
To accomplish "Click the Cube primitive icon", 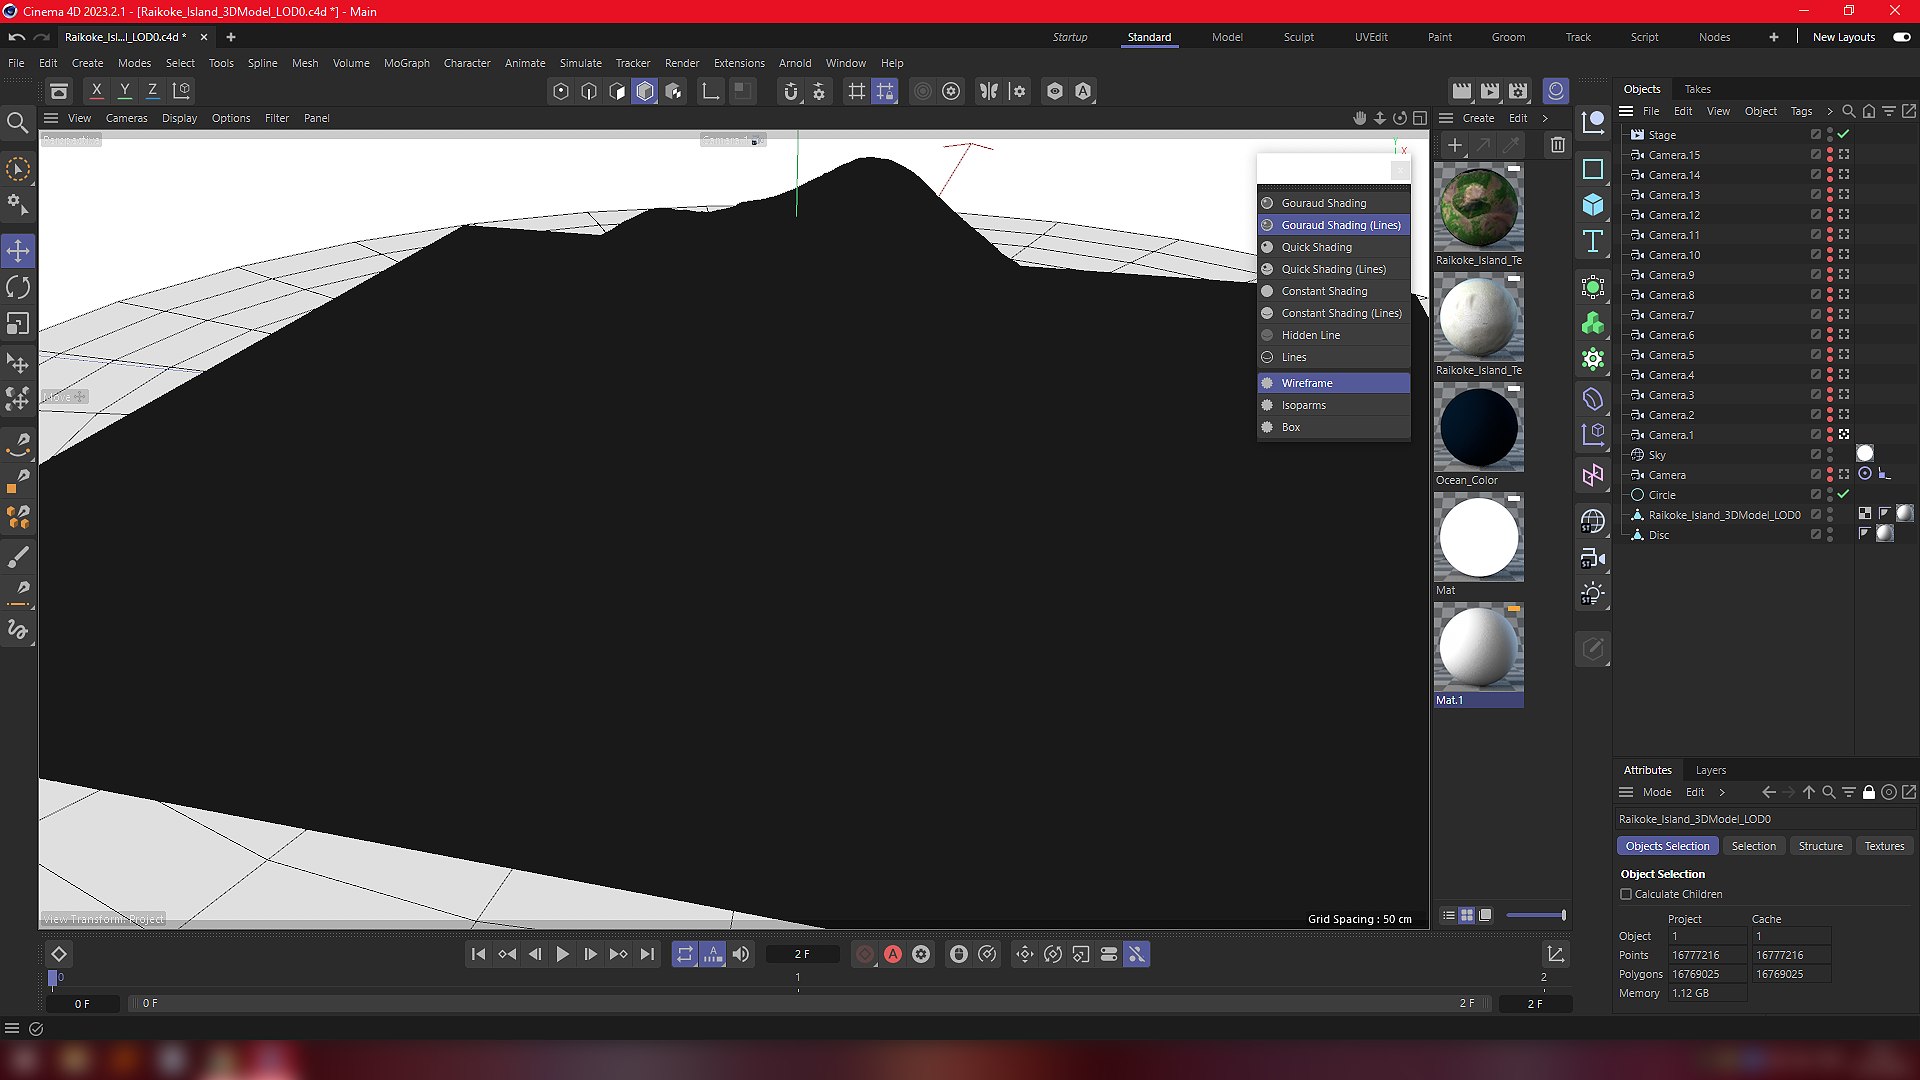I will tap(1593, 205).
